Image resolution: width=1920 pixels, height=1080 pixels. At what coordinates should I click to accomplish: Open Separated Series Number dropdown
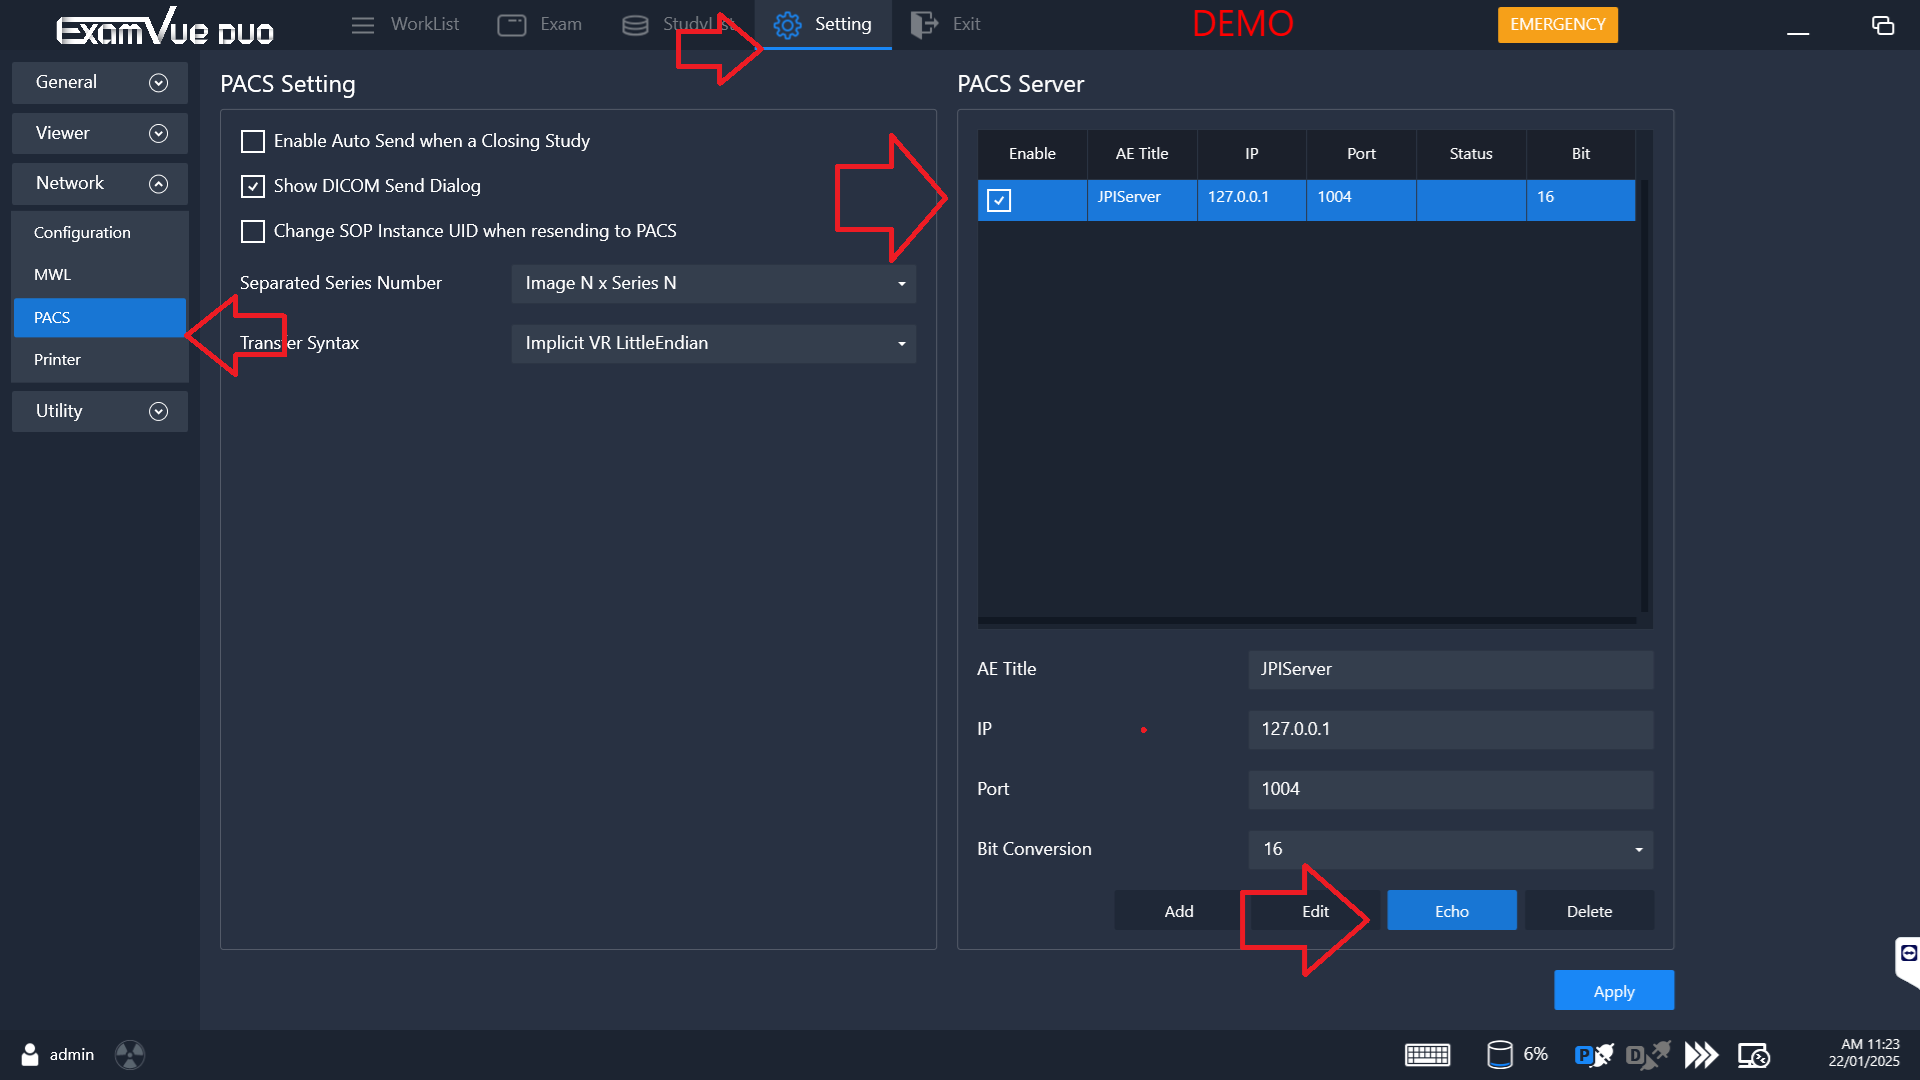713,284
